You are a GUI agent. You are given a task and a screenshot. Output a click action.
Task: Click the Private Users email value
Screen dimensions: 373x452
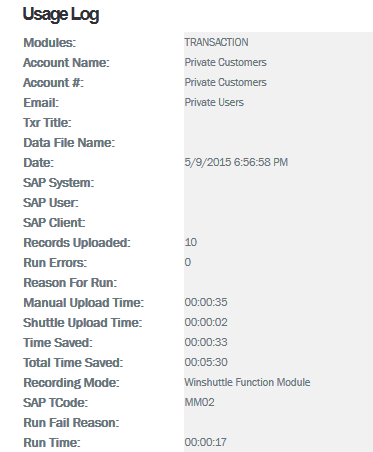pyautogui.click(x=214, y=102)
